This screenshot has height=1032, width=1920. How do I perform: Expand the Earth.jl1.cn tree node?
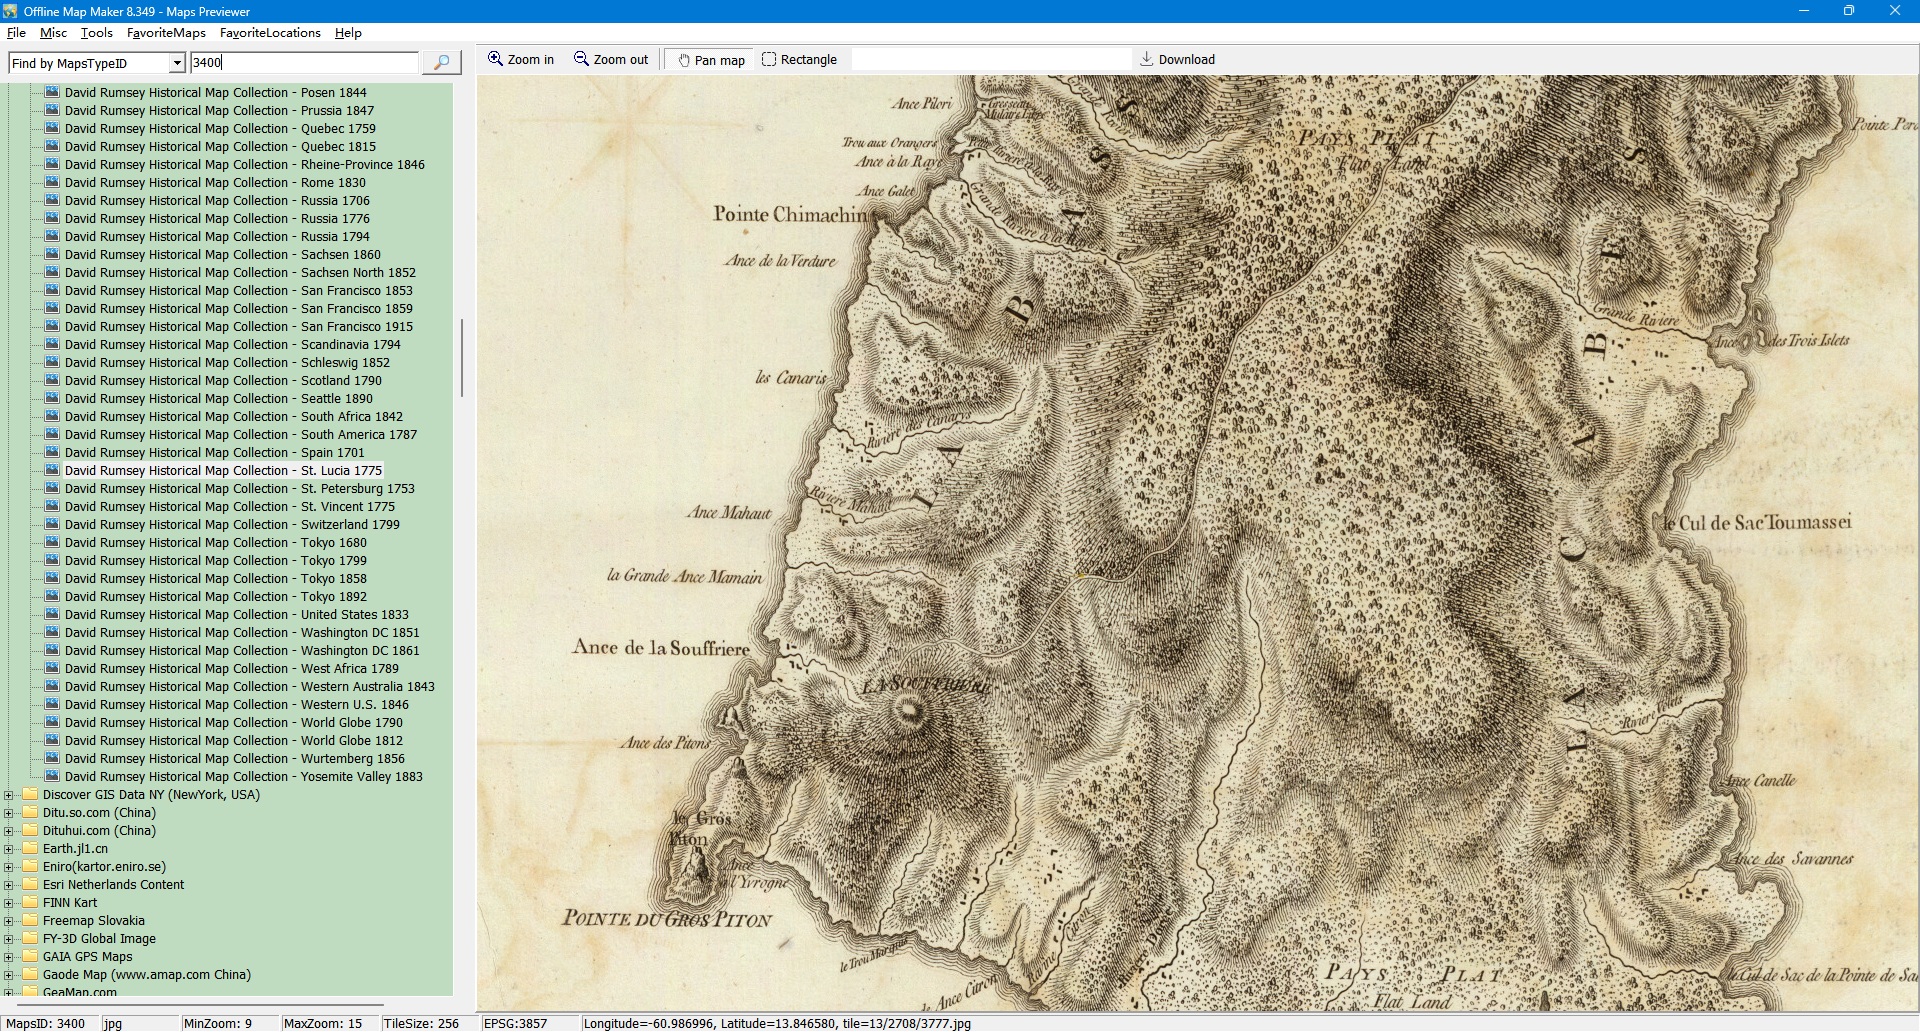coord(9,849)
